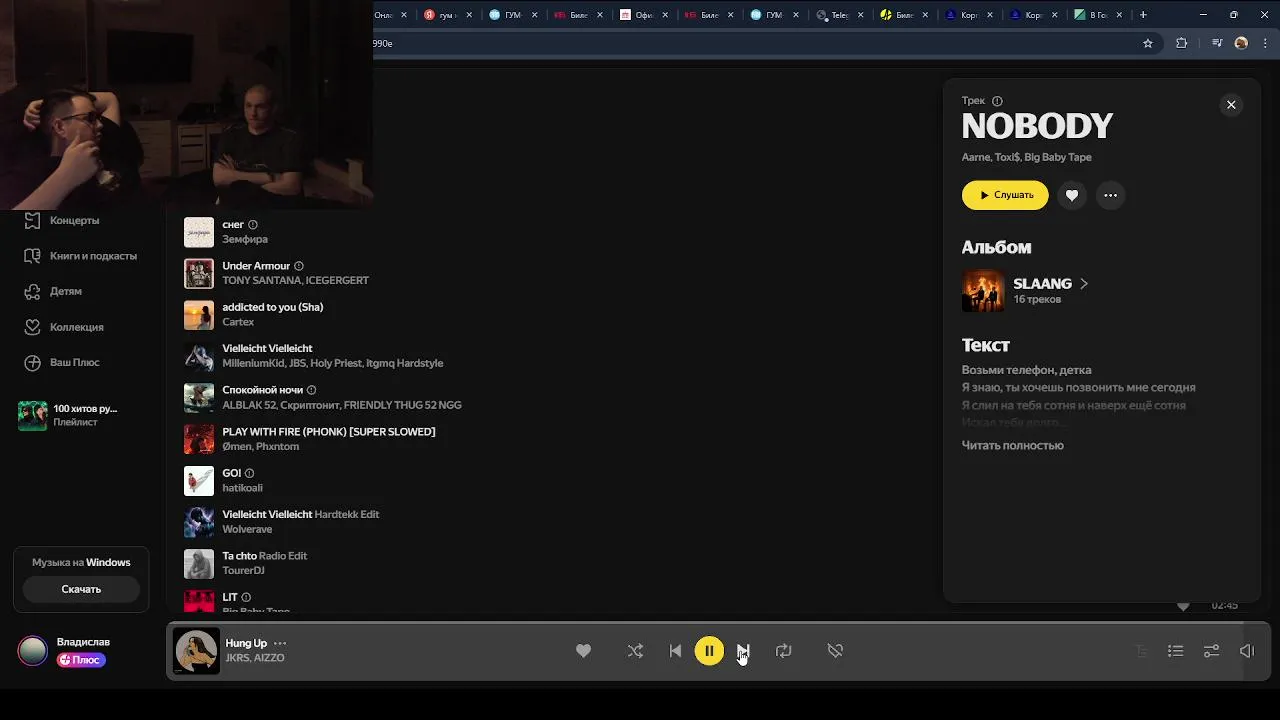This screenshot has width=1280, height=720.
Task: Click the 02:45 track duration
Action: (x=1224, y=605)
